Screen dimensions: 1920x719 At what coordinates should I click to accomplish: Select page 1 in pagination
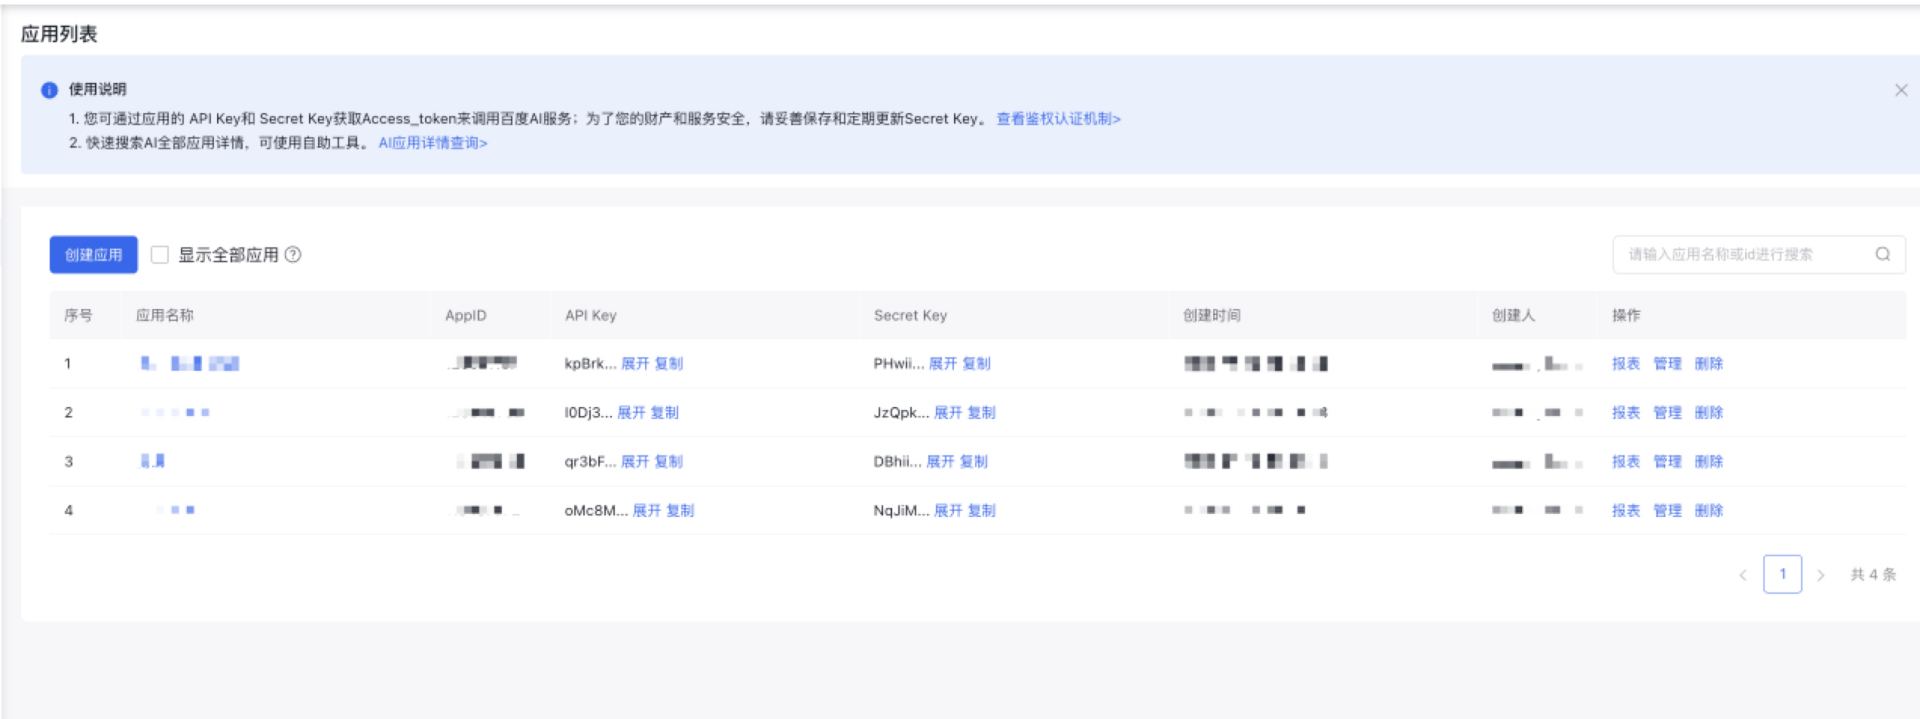(1782, 575)
